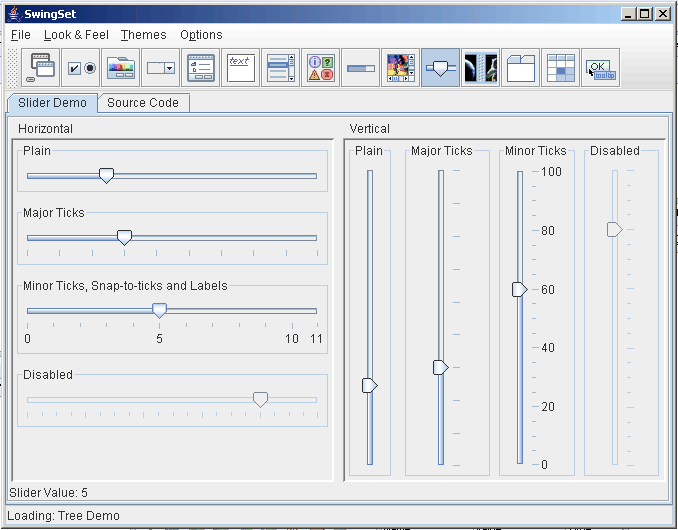Open the File menu
The height and width of the screenshot is (530, 678).
(x=21, y=35)
